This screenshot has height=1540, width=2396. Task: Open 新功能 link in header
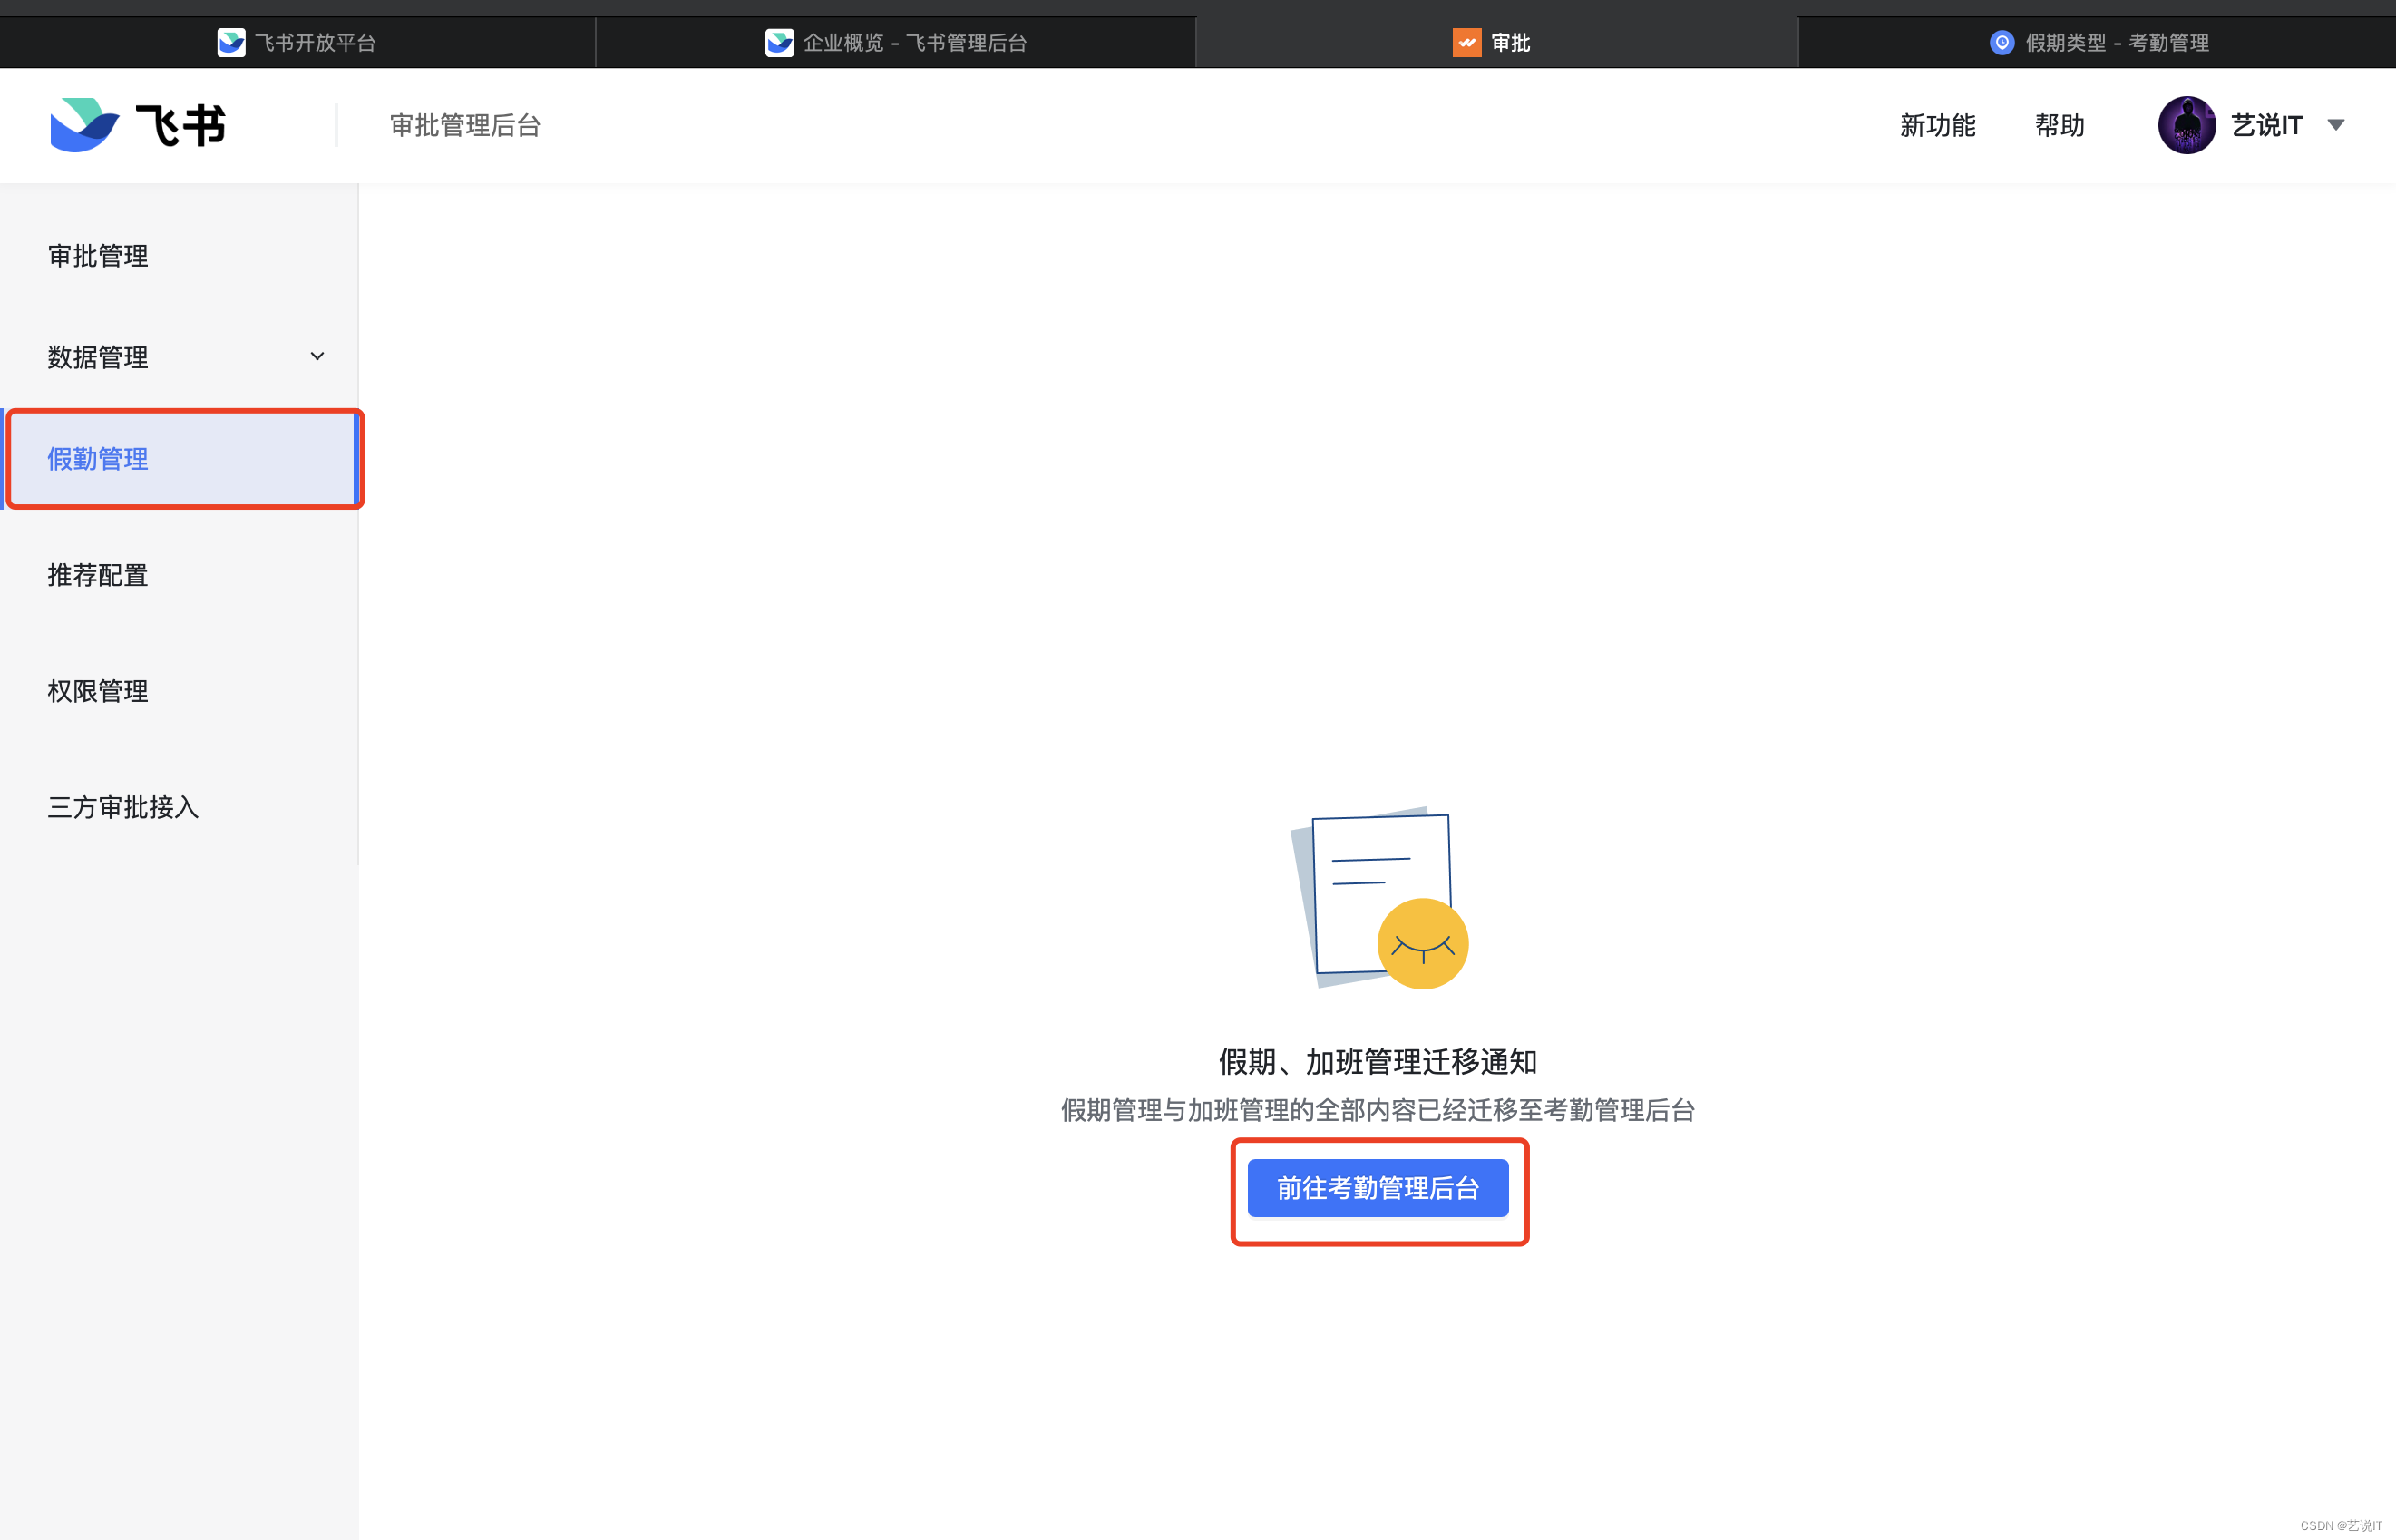(1937, 125)
